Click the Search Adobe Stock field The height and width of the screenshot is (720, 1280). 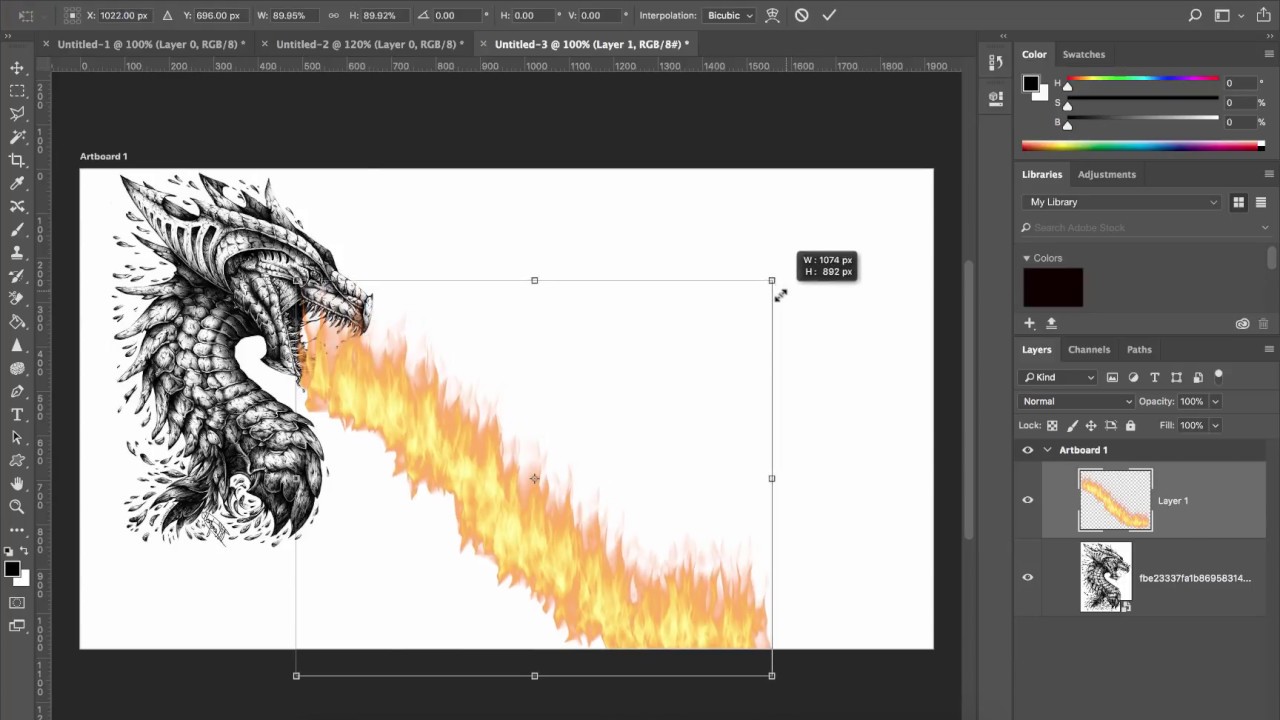[x=1145, y=228]
